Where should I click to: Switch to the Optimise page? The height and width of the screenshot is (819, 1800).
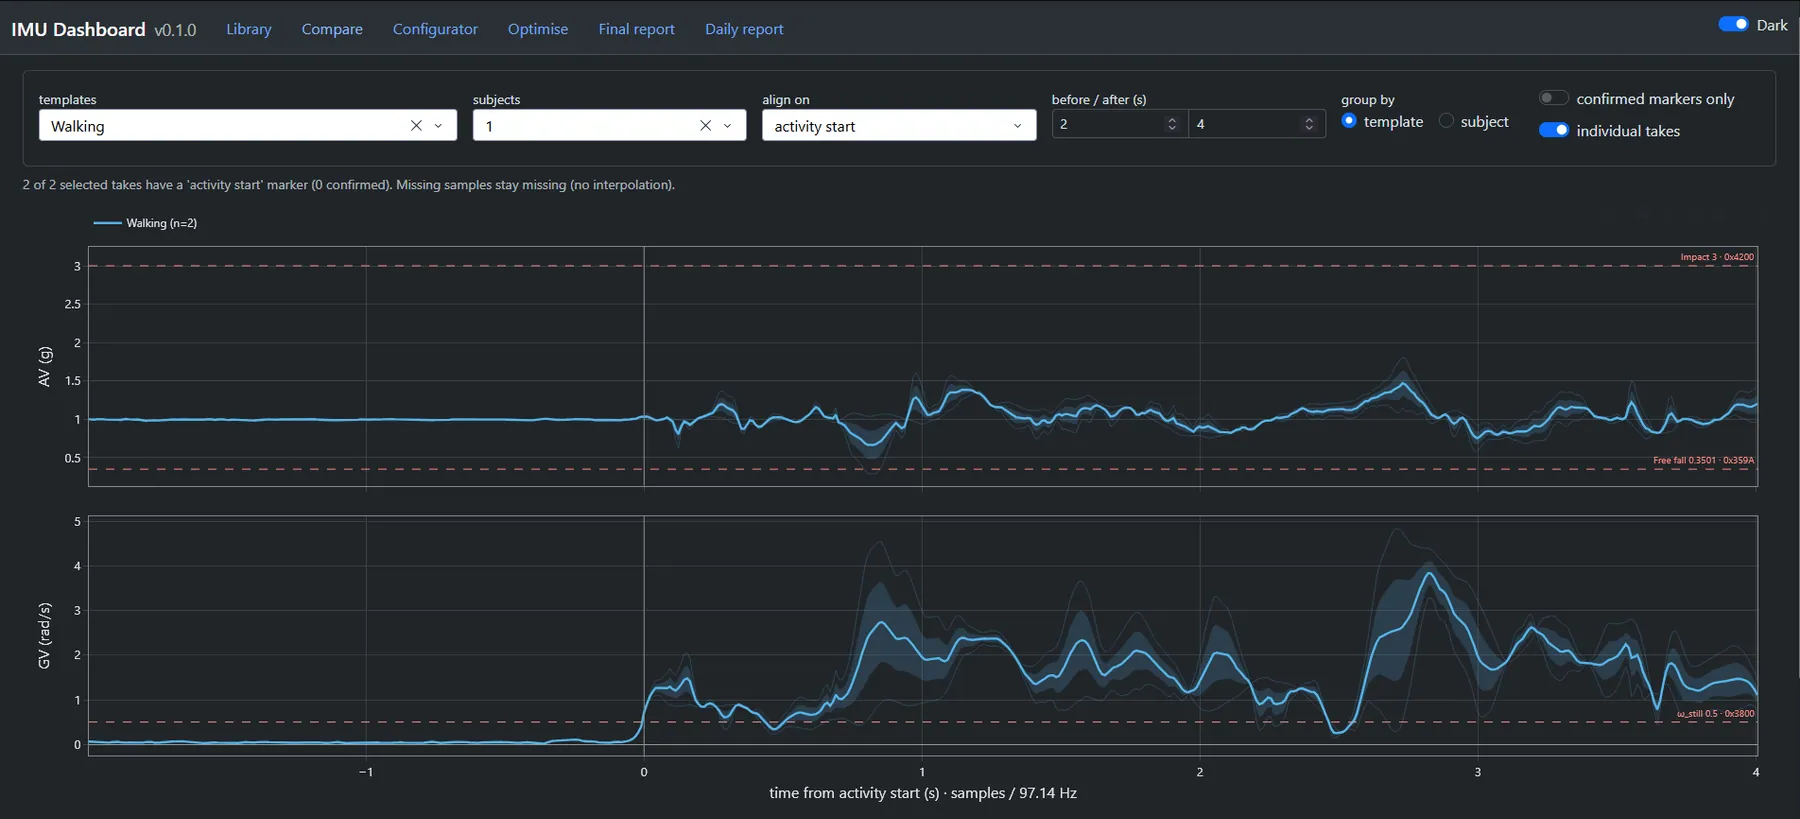pos(538,29)
